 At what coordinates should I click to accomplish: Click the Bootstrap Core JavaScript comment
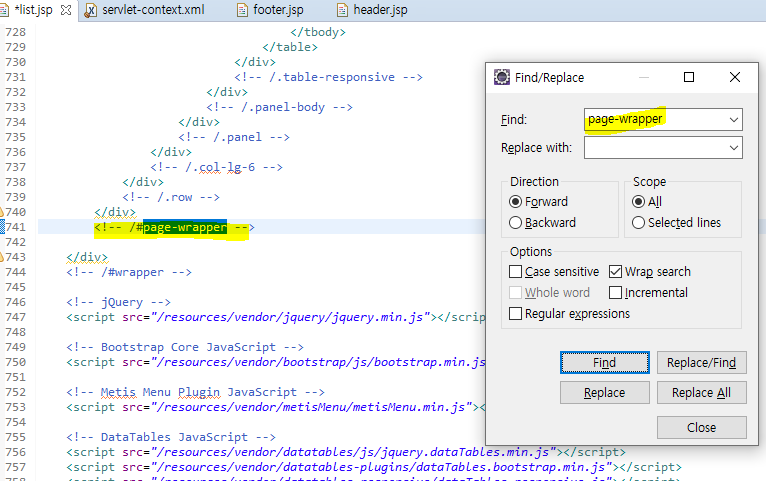[185, 347]
